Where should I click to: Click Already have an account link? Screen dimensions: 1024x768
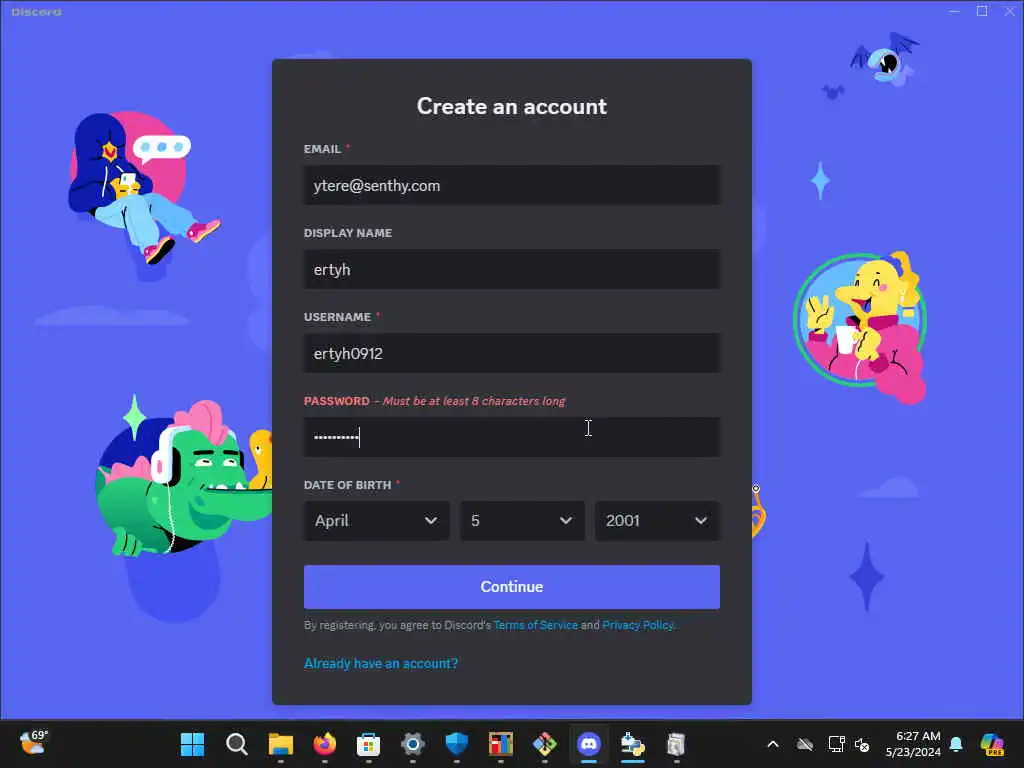[381, 664]
